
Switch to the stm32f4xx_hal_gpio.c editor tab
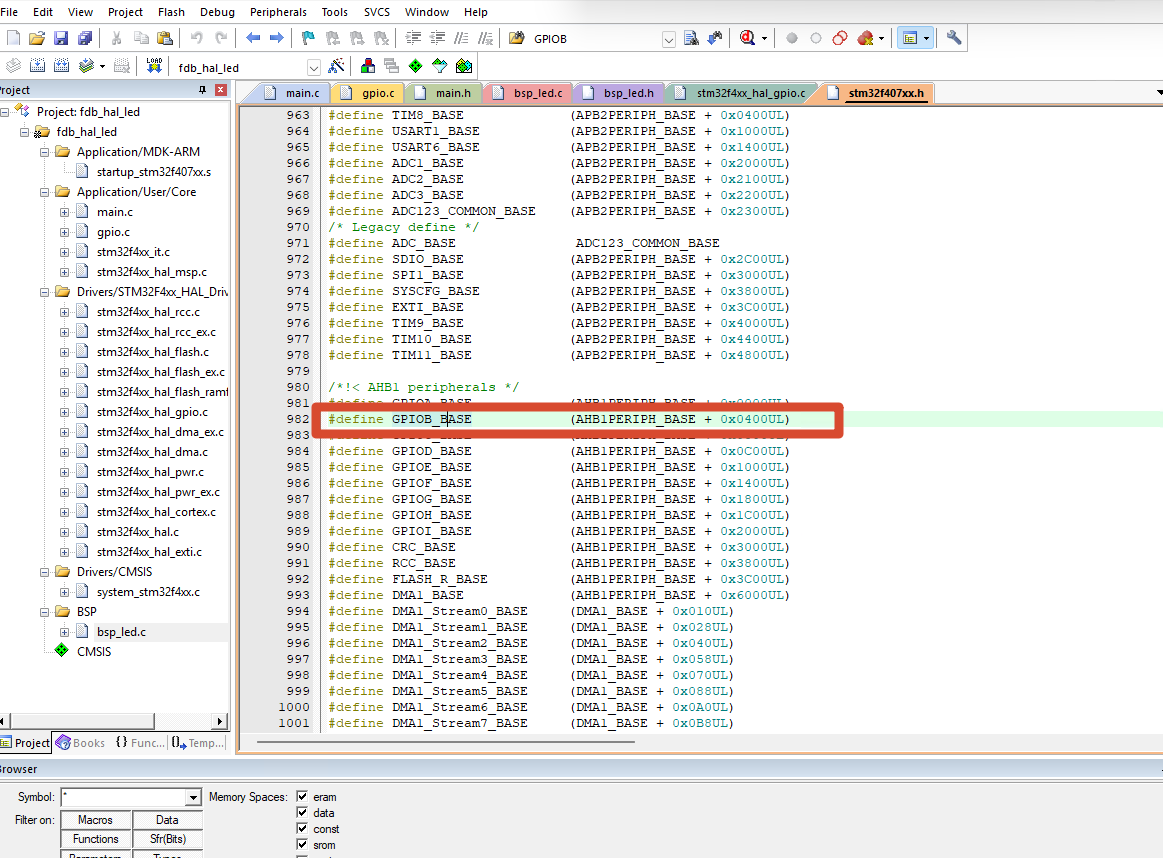[x=742, y=93]
